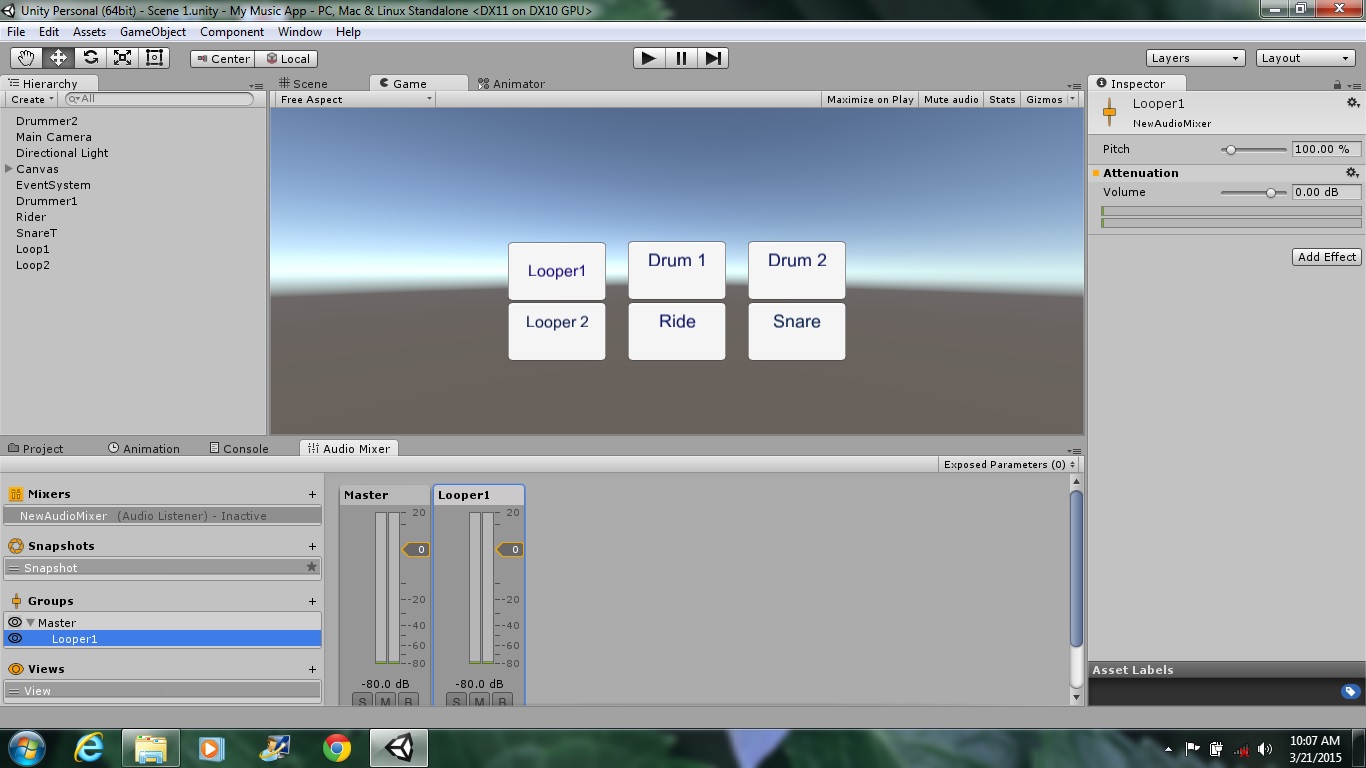
Task: Open the Free Aspect dropdown
Action: pos(355,99)
